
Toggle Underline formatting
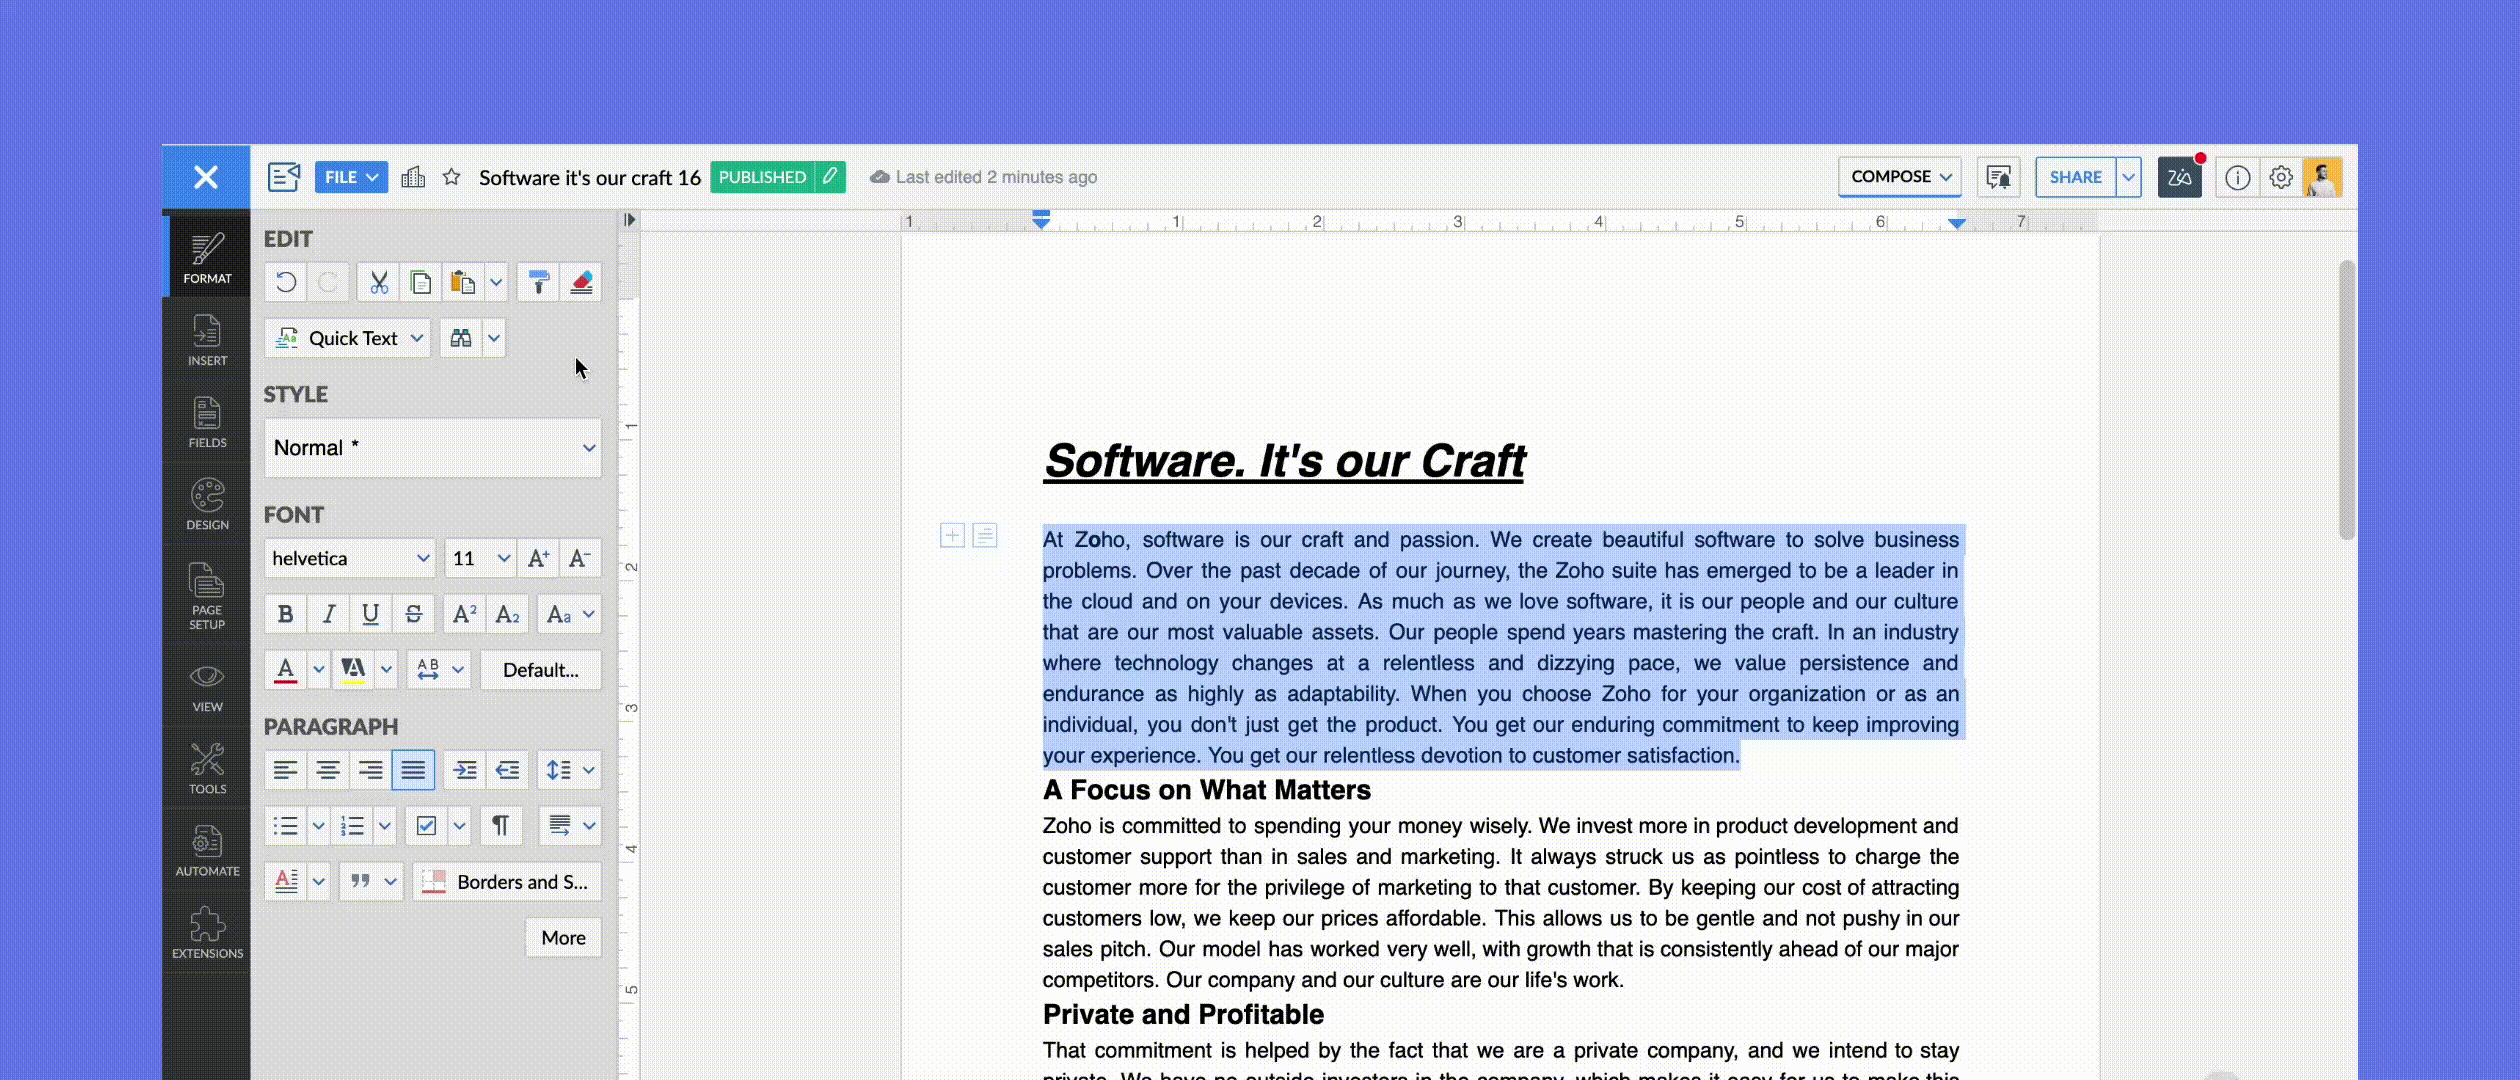click(x=370, y=614)
